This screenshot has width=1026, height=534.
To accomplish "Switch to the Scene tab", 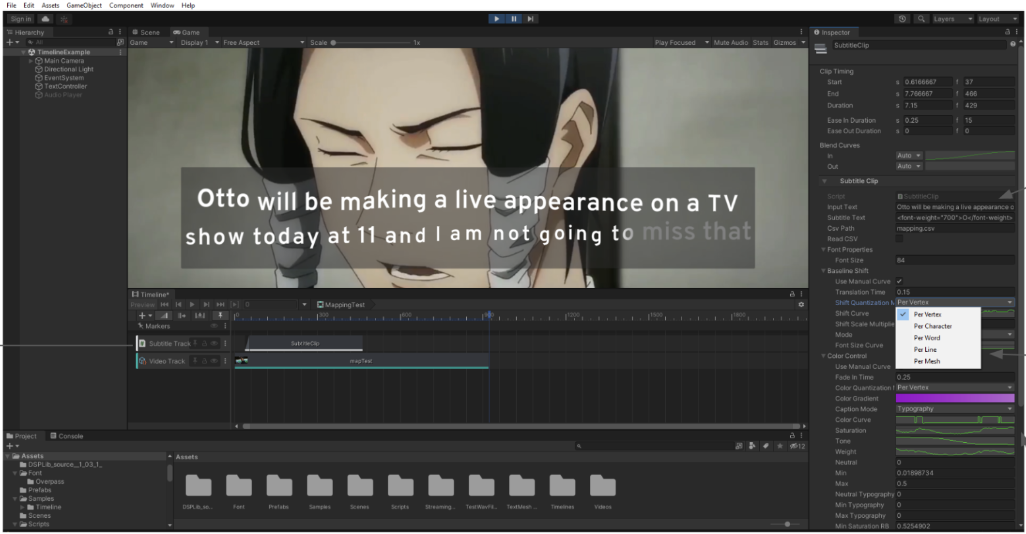I will click(x=146, y=32).
